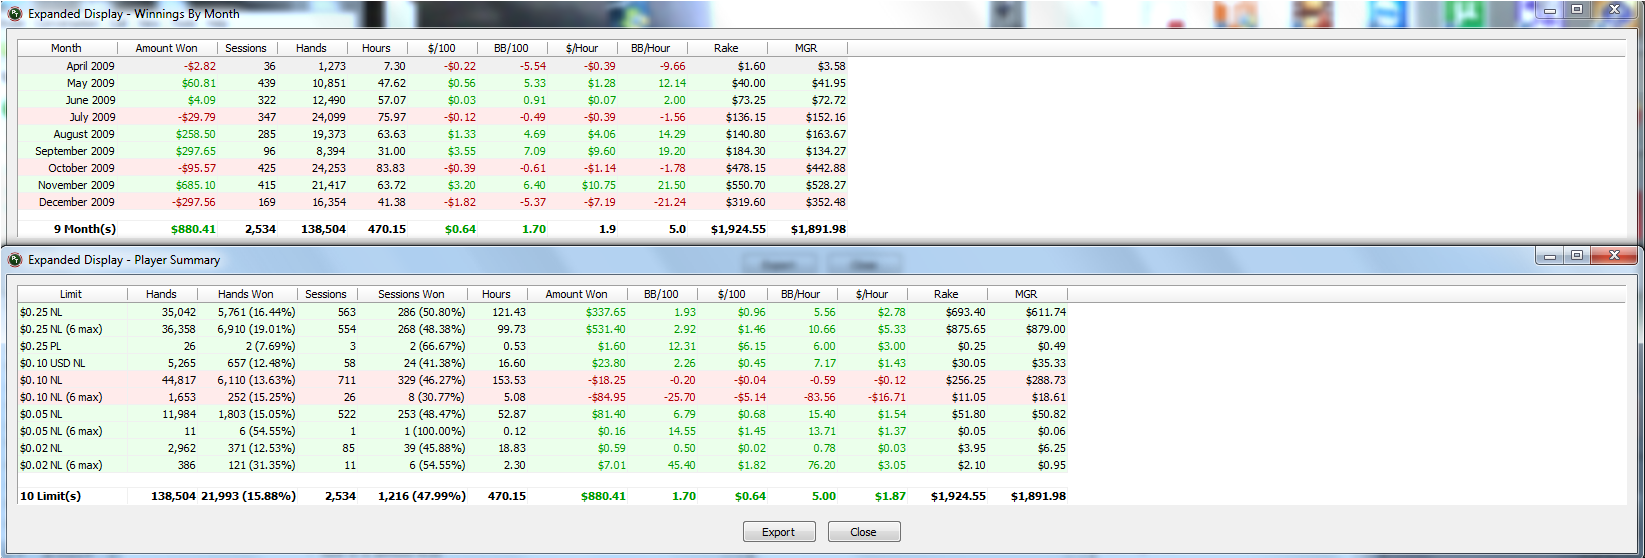Click the $0.25 PL limit row
The width and height of the screenshot is (1645, 558).
pyautogui.click(x=542, y=346)
